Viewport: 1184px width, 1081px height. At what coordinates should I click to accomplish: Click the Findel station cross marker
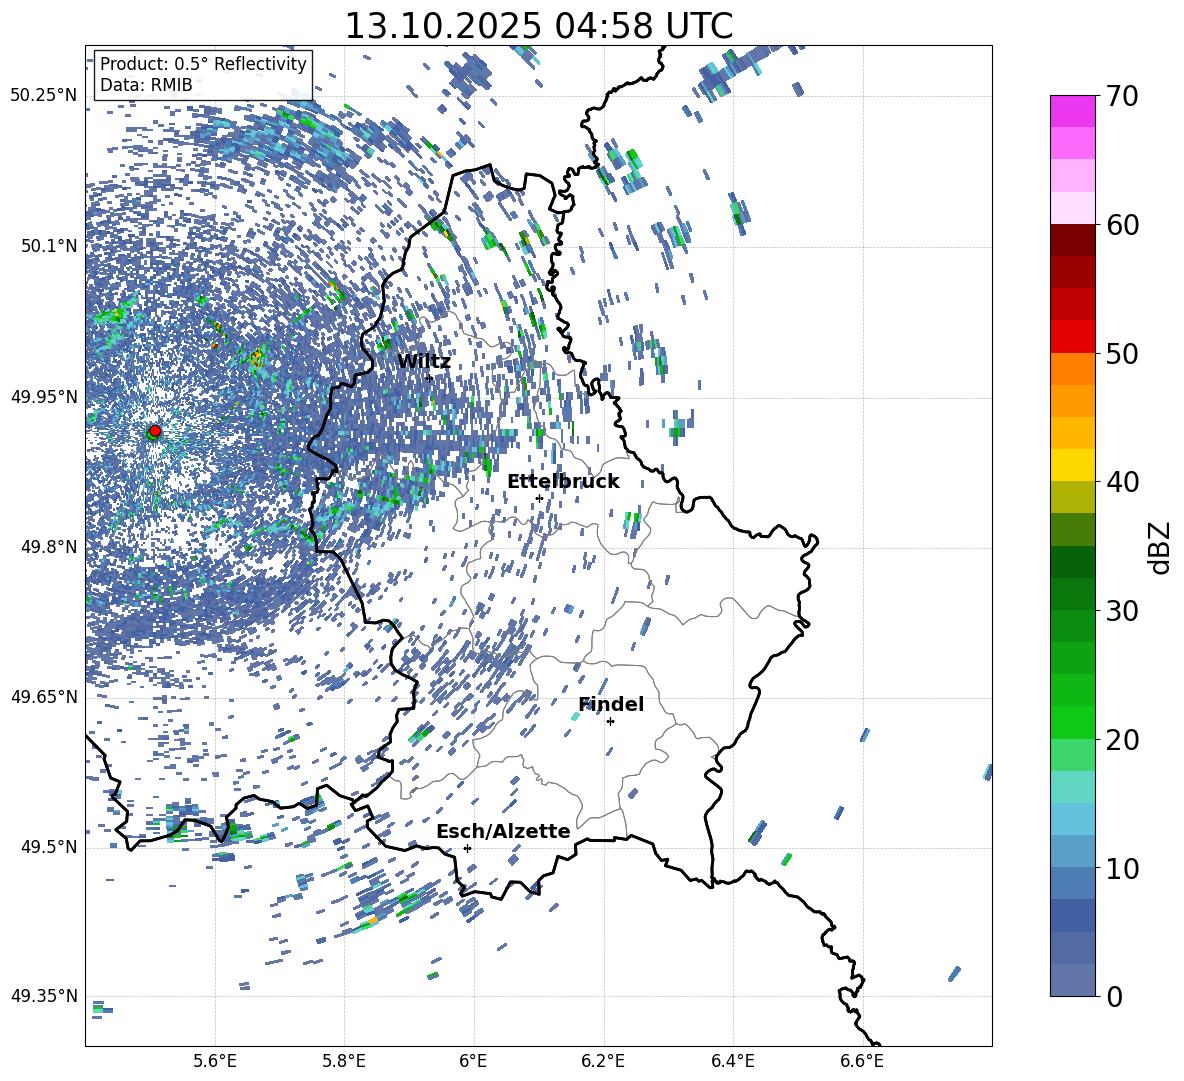pyautogui.click(x=610, y=721)
